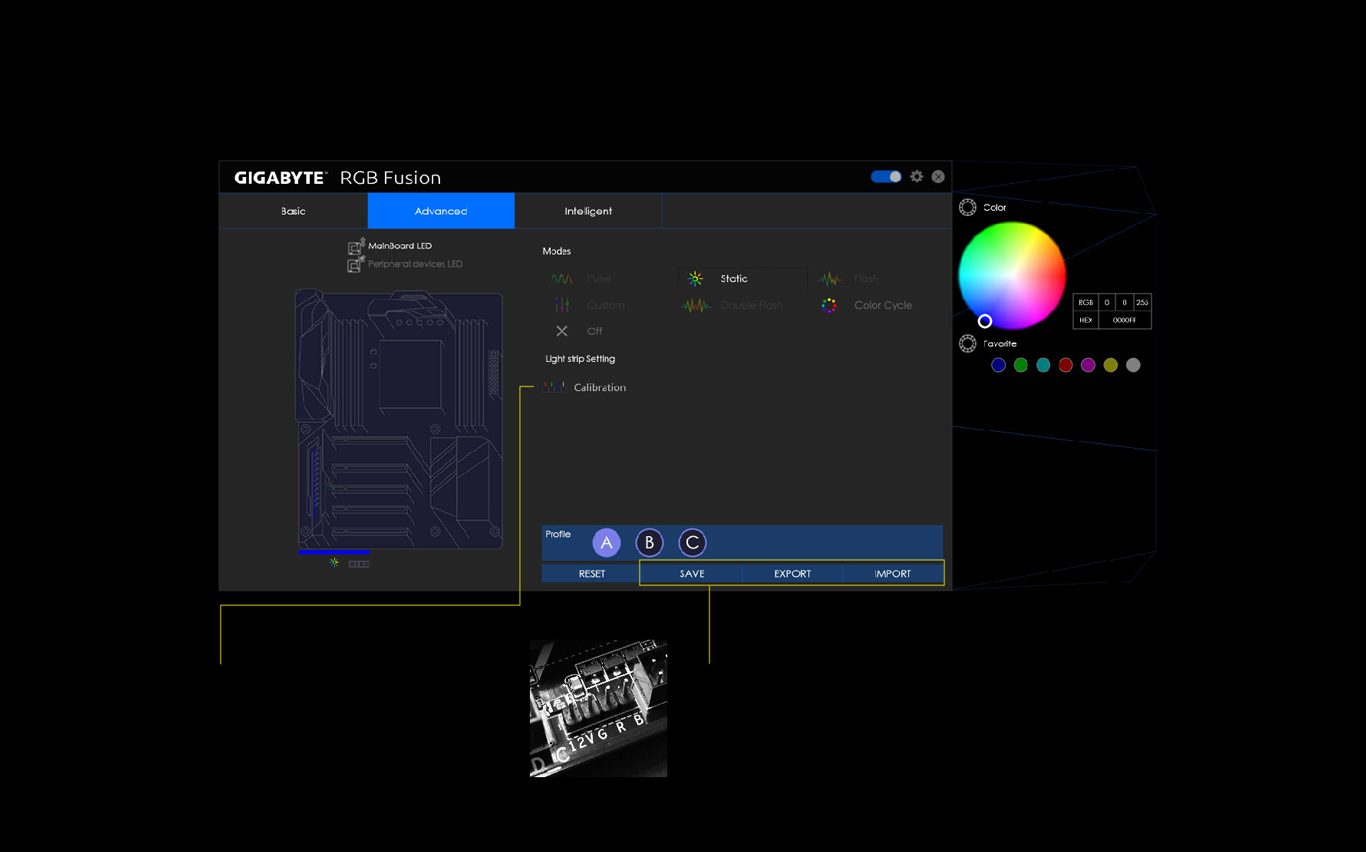
Task: Pick the green favorite color swatch
Action: [x=1020, y=365]
